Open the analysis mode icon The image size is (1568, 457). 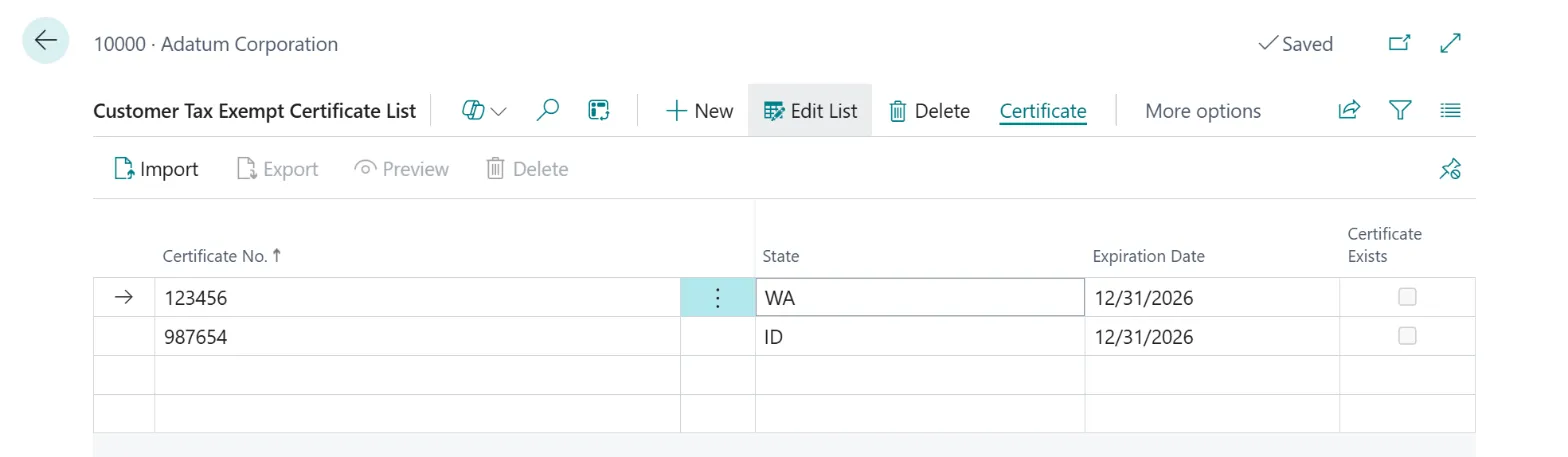click(x=599, y=110)
